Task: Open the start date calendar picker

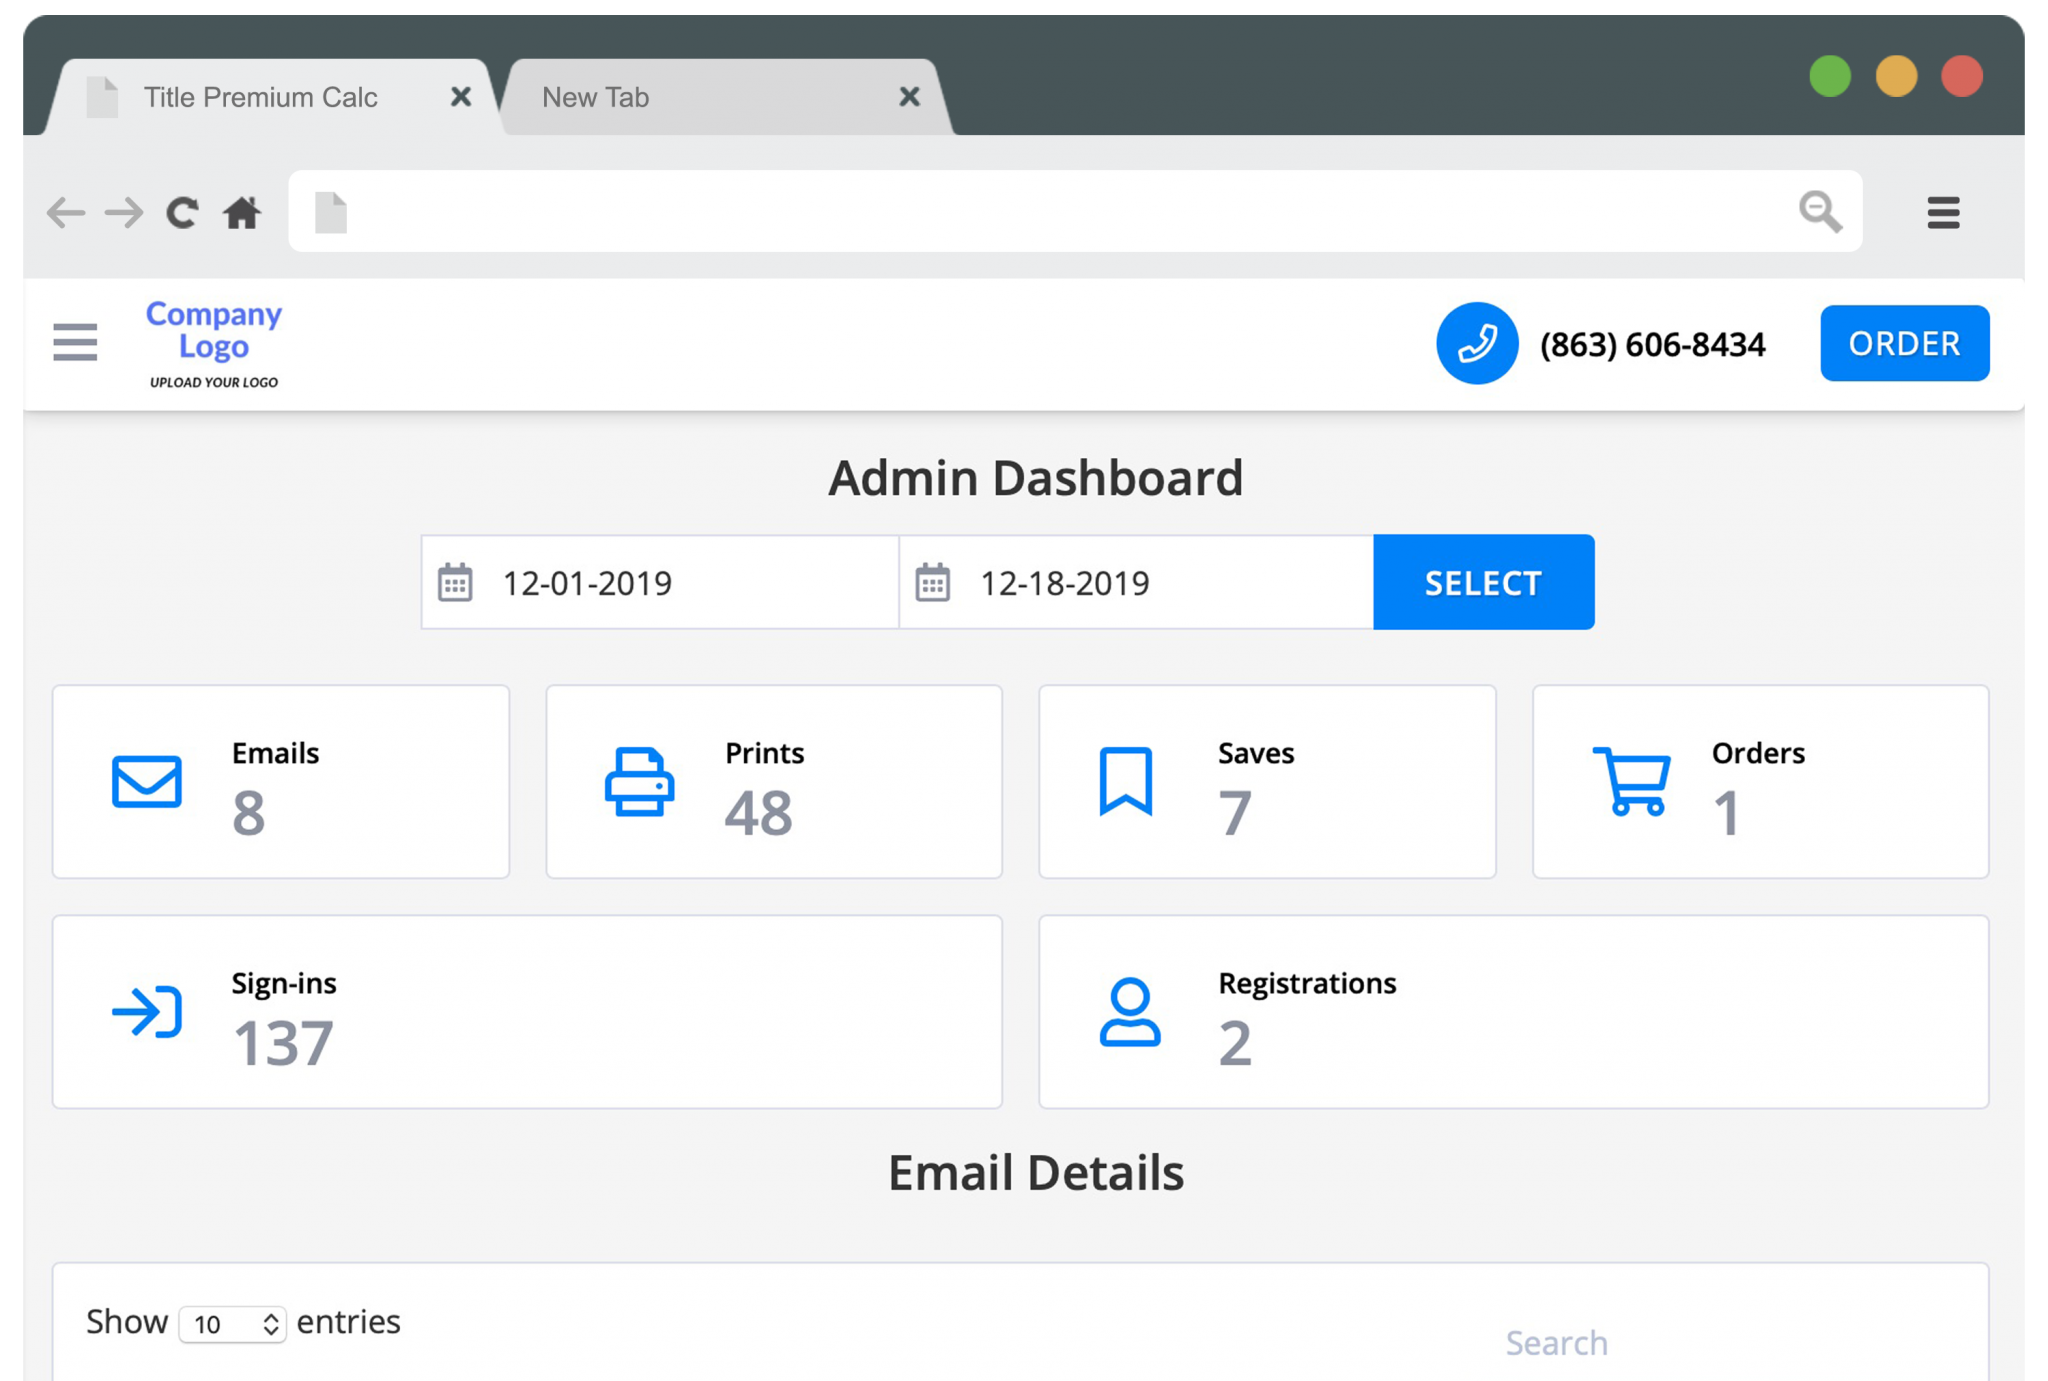Action: coord(455,582)
